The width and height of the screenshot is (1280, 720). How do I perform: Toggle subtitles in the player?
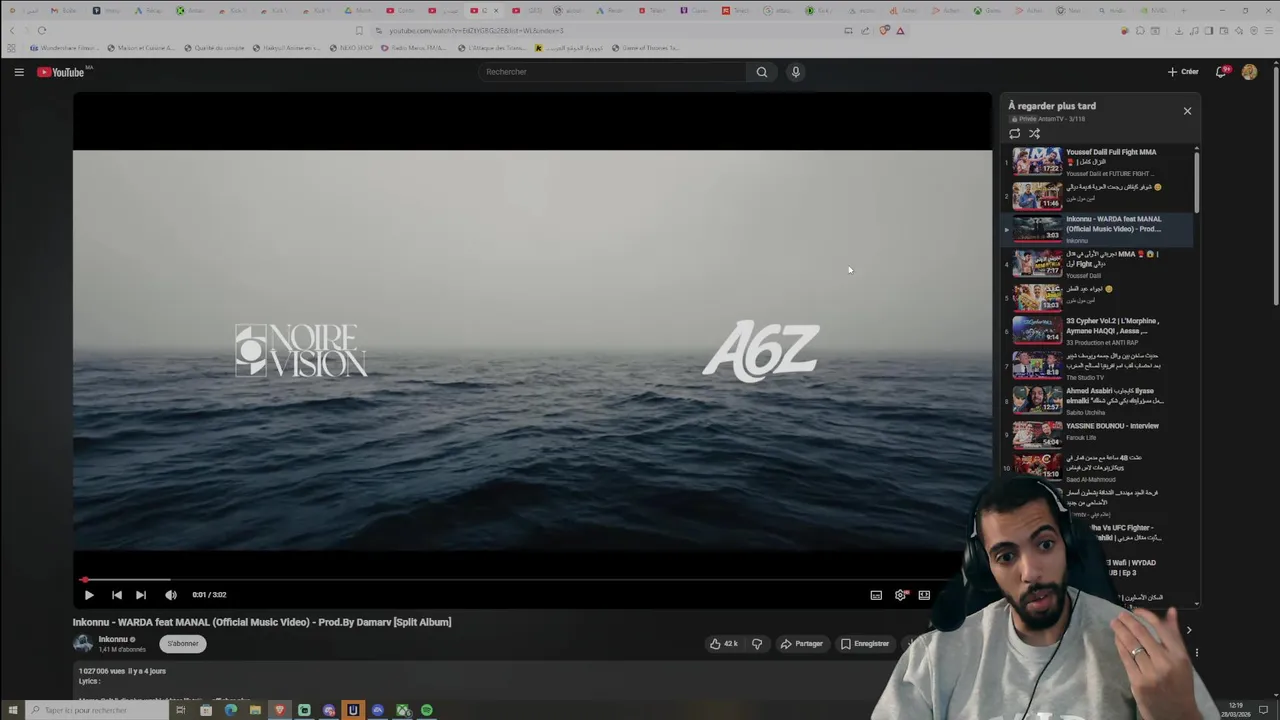click(x=876, y=595)
